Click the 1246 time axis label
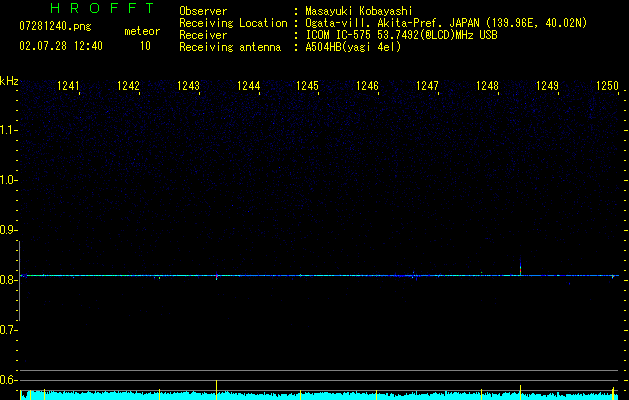The height and width of the screenshot is (400, 629). point(368,86)
